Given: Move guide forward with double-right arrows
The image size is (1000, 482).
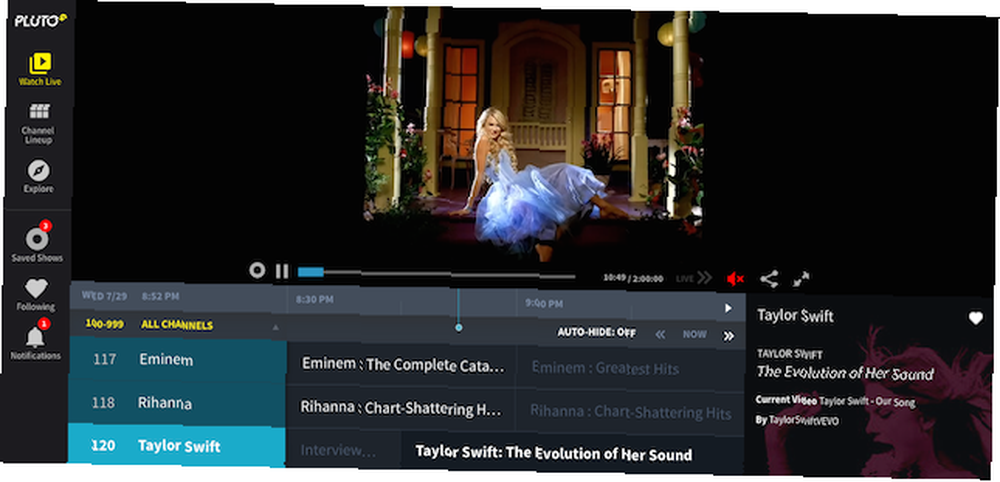Looking at the screenshot, I should pyautogui.click(x=728, y=336).
